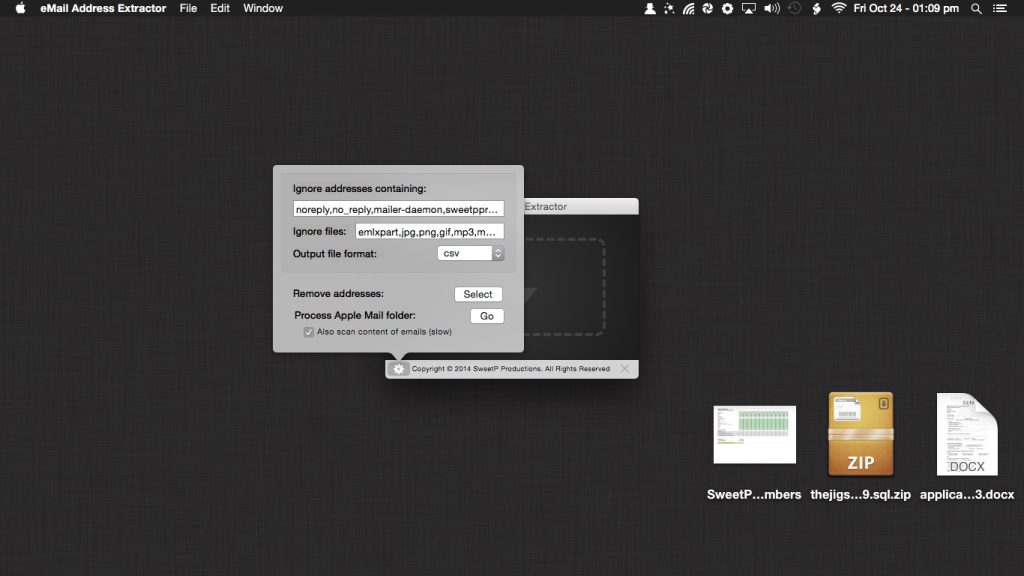Click the output format stepper arrows
1024x576 pixels.
click(497, 252)
